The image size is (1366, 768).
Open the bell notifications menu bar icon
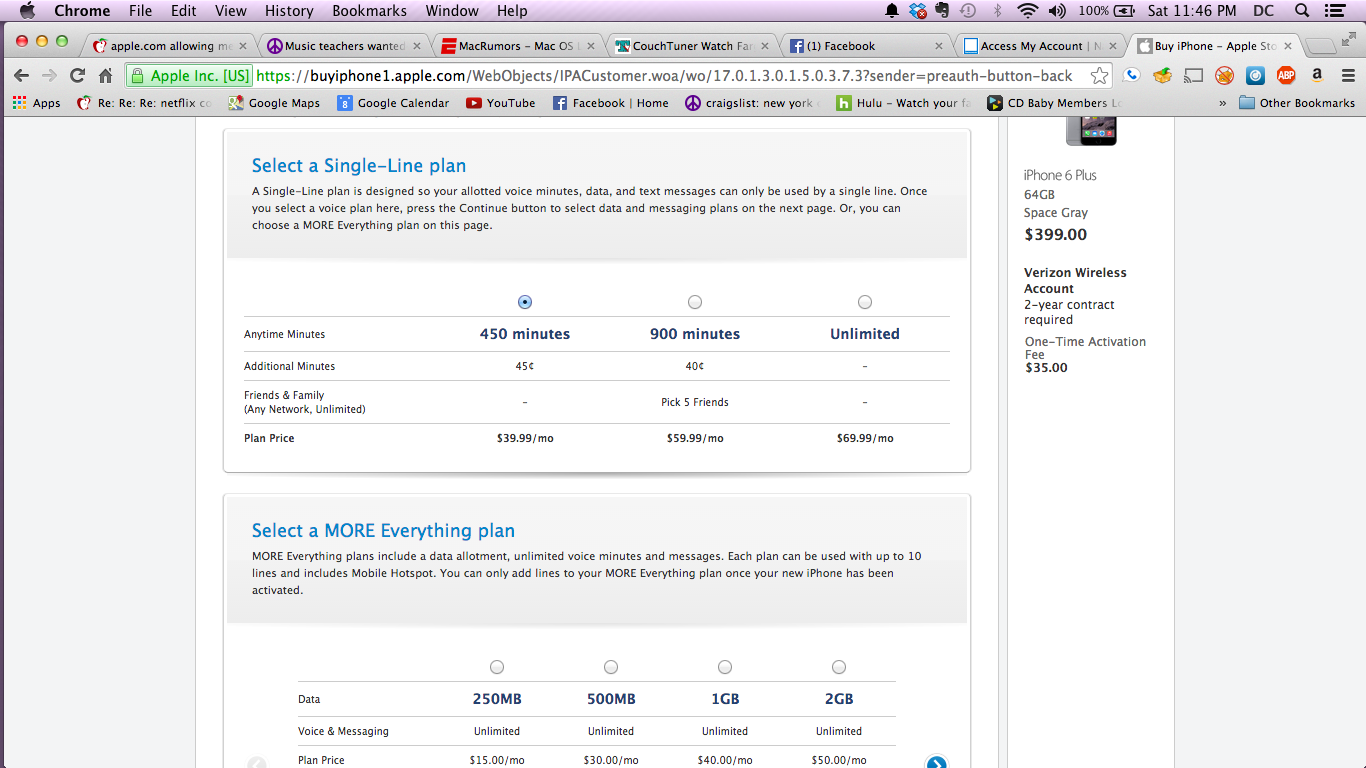pyautogui.click(x=892, y=11)
